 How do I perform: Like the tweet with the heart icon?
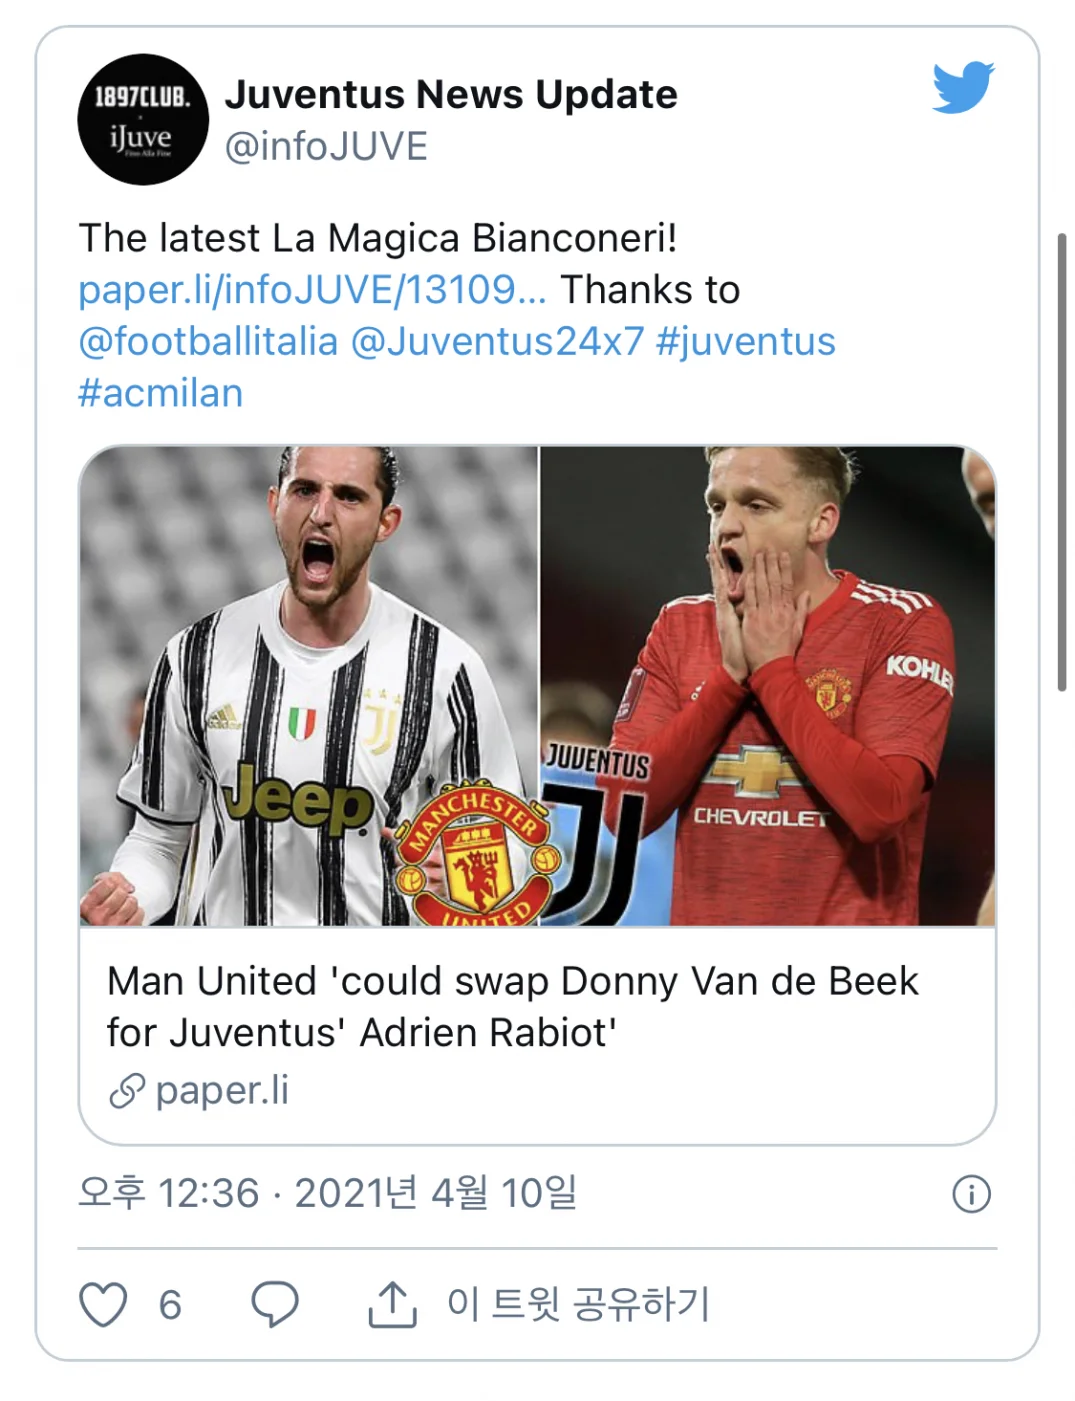click(x=103, y=1304)
